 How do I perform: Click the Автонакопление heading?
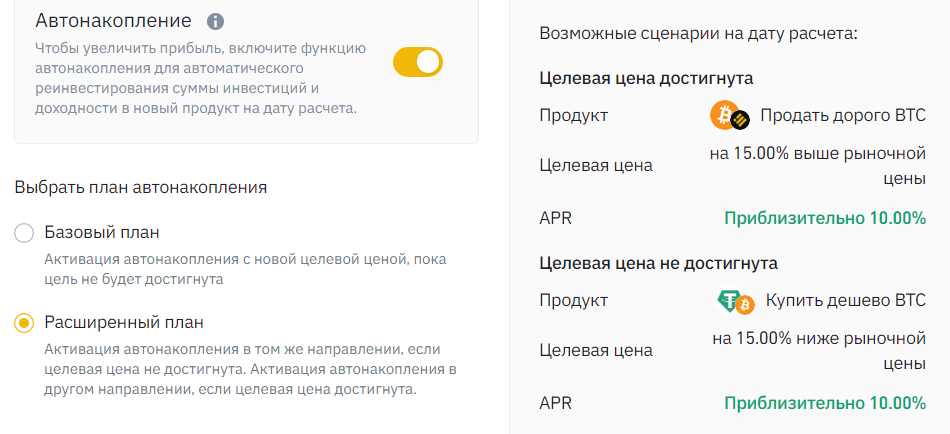(x=113, y=20)
